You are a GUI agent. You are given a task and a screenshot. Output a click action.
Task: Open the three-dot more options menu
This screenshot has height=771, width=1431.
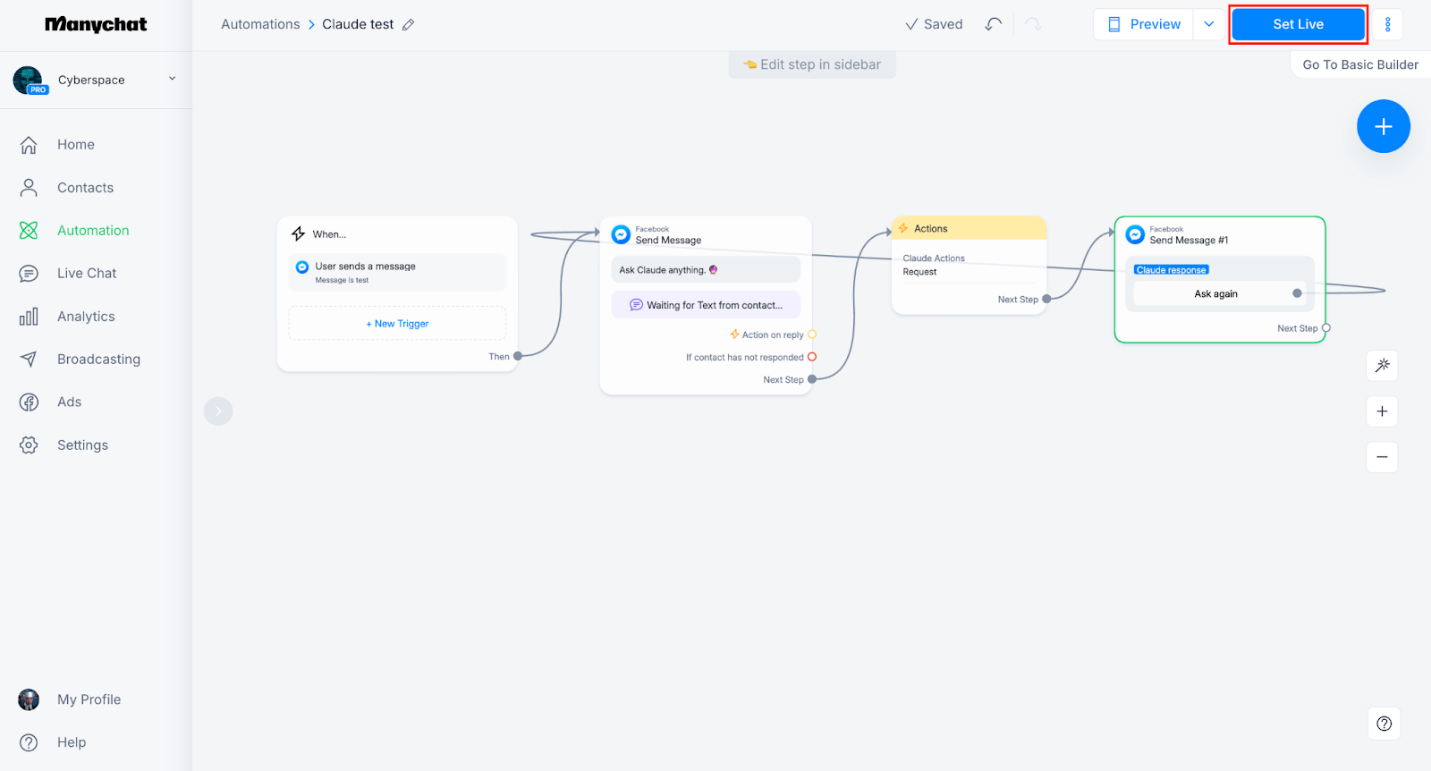click(1387, 24)
